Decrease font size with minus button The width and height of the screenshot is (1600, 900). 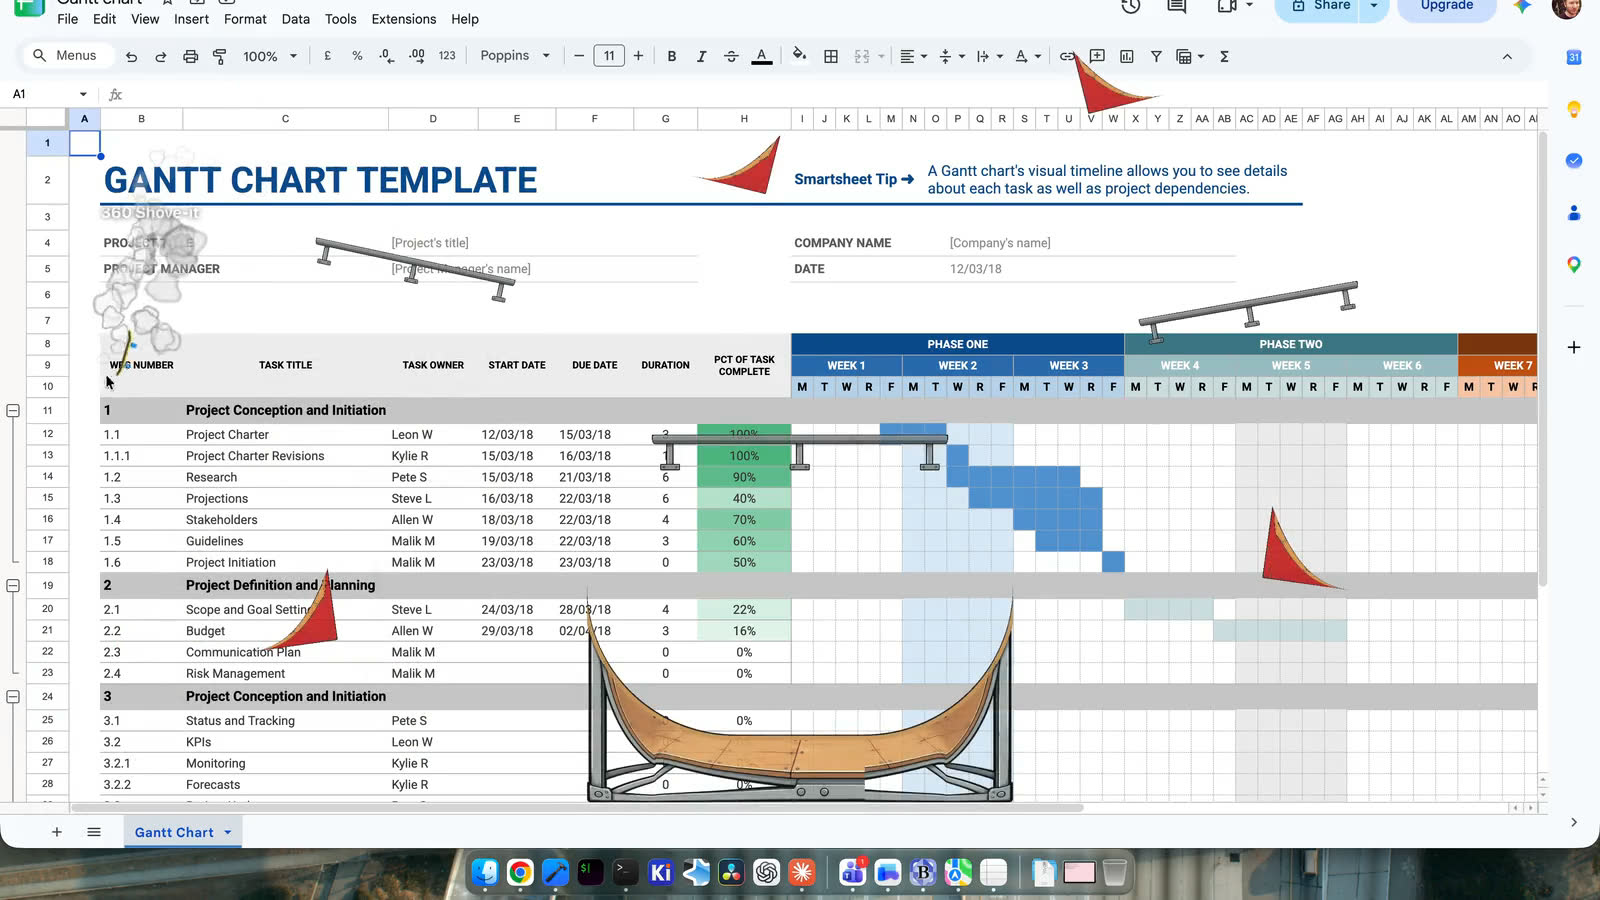click(x=578, y=56)
